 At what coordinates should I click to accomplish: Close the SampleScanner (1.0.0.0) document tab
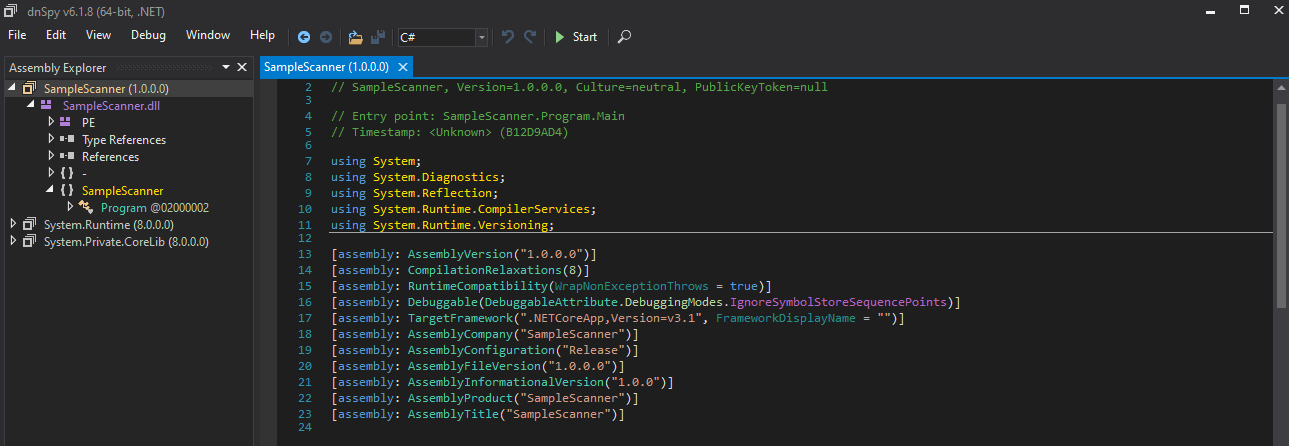403,67
